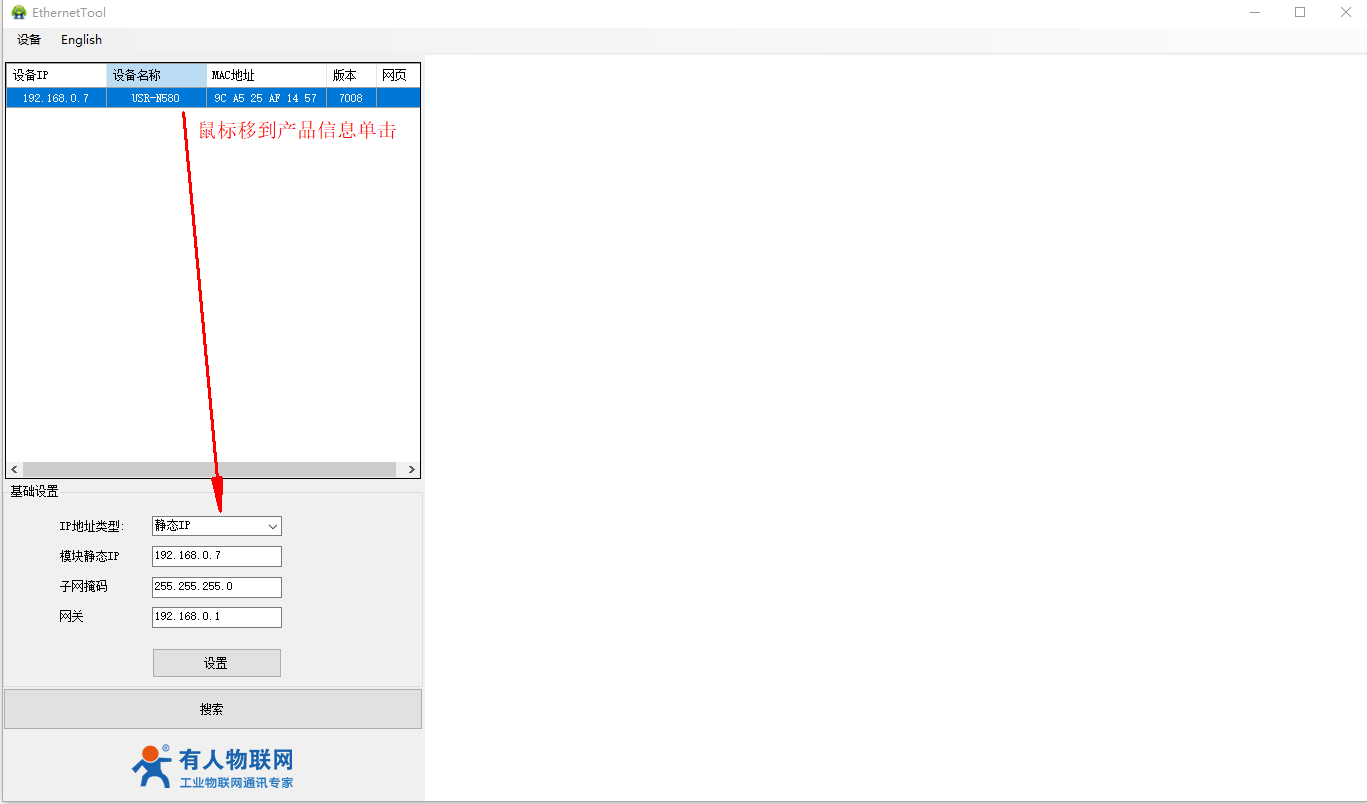
Task: Click the 网关 input field
Action: (x=217, y=617)
